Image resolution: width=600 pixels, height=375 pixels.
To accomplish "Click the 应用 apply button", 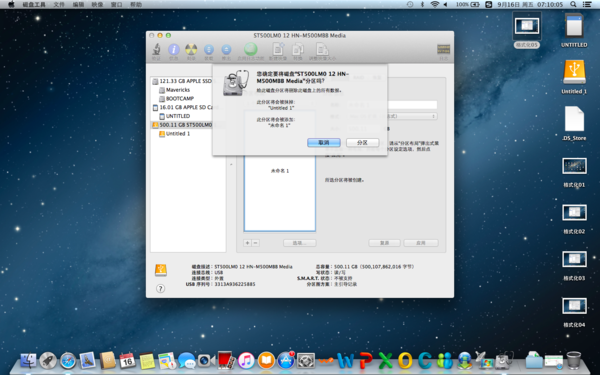I will 421,243.
